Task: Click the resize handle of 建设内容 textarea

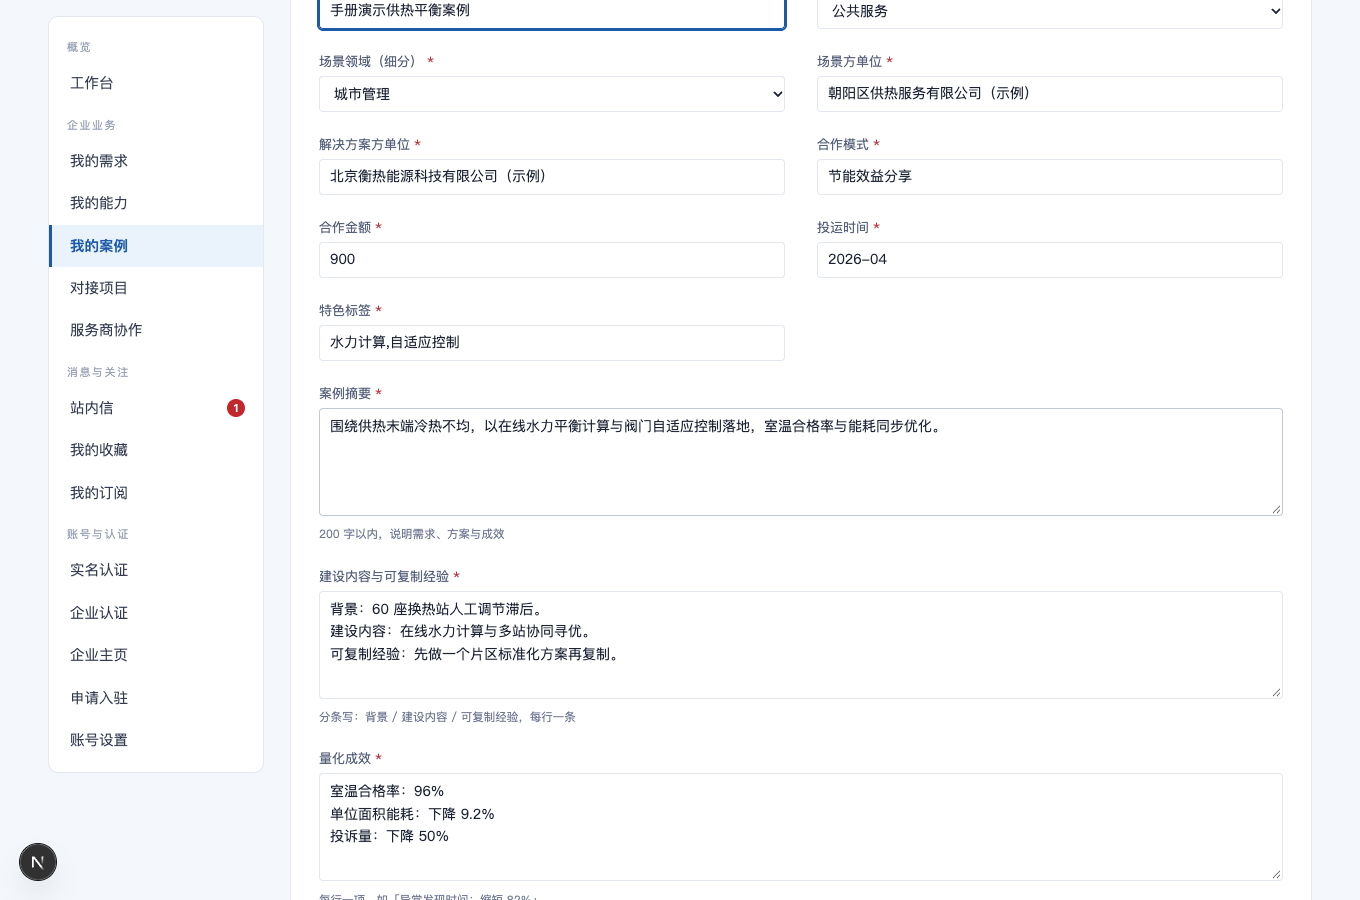Action: (1276, 692)
